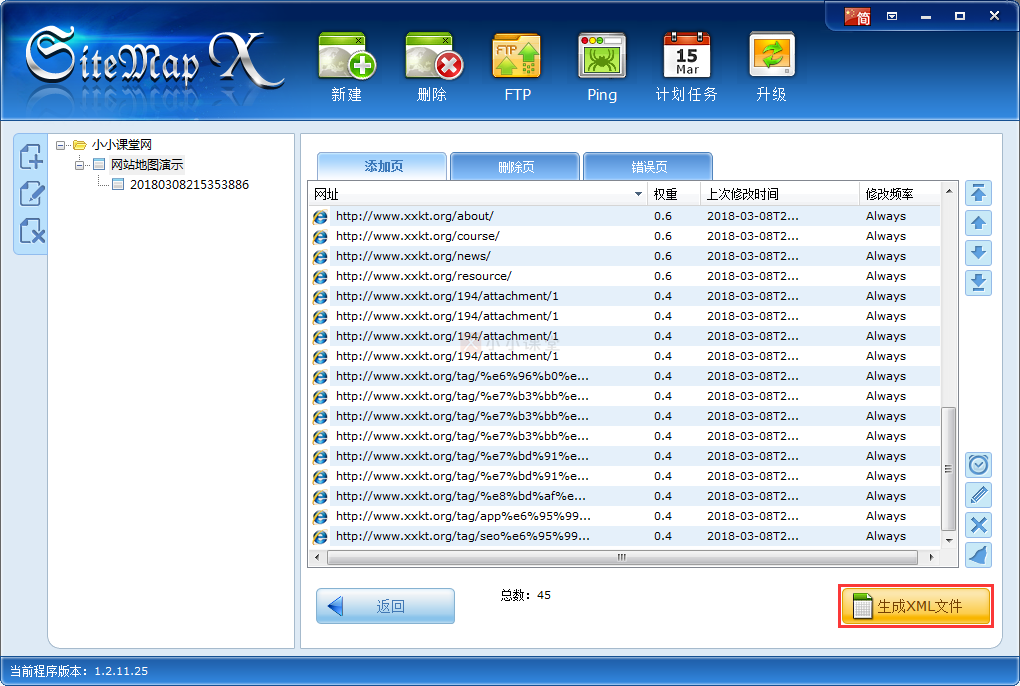
Task: Click the delete page icon in left sidebar
Action: coord(31,231)
